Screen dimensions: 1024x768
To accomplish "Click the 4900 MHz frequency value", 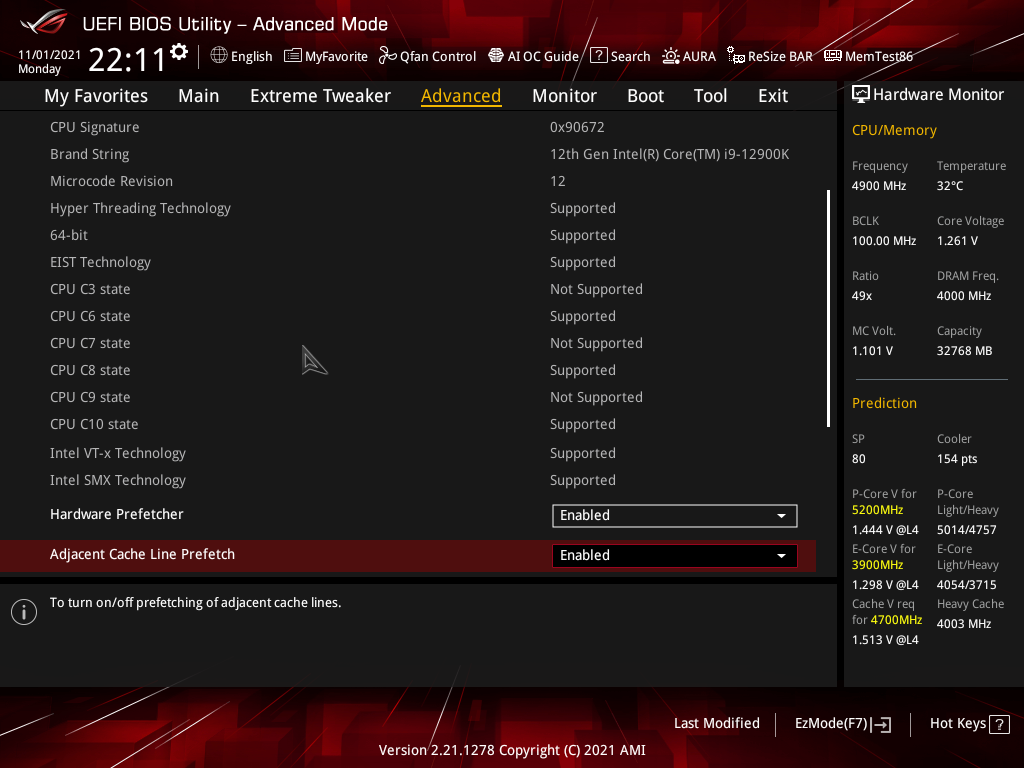I will pyautogui.click(x=879, y=186).
